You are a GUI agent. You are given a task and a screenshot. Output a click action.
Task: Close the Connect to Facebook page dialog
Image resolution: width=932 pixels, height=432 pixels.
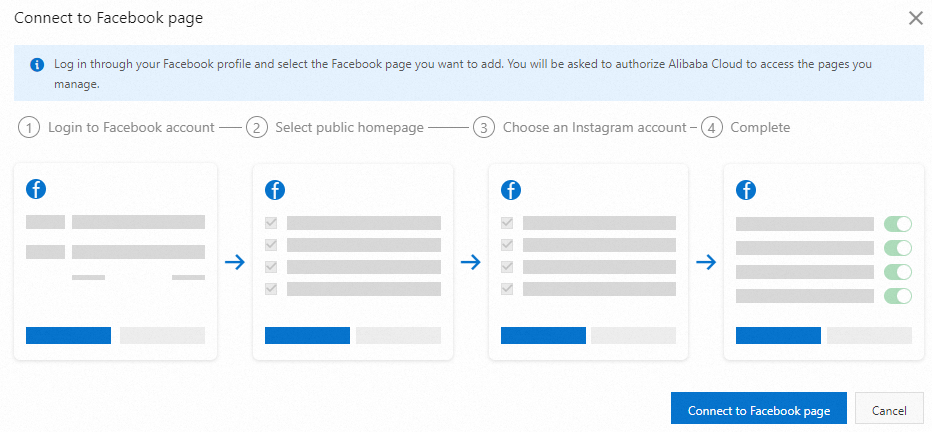click(x=915, y=18)
